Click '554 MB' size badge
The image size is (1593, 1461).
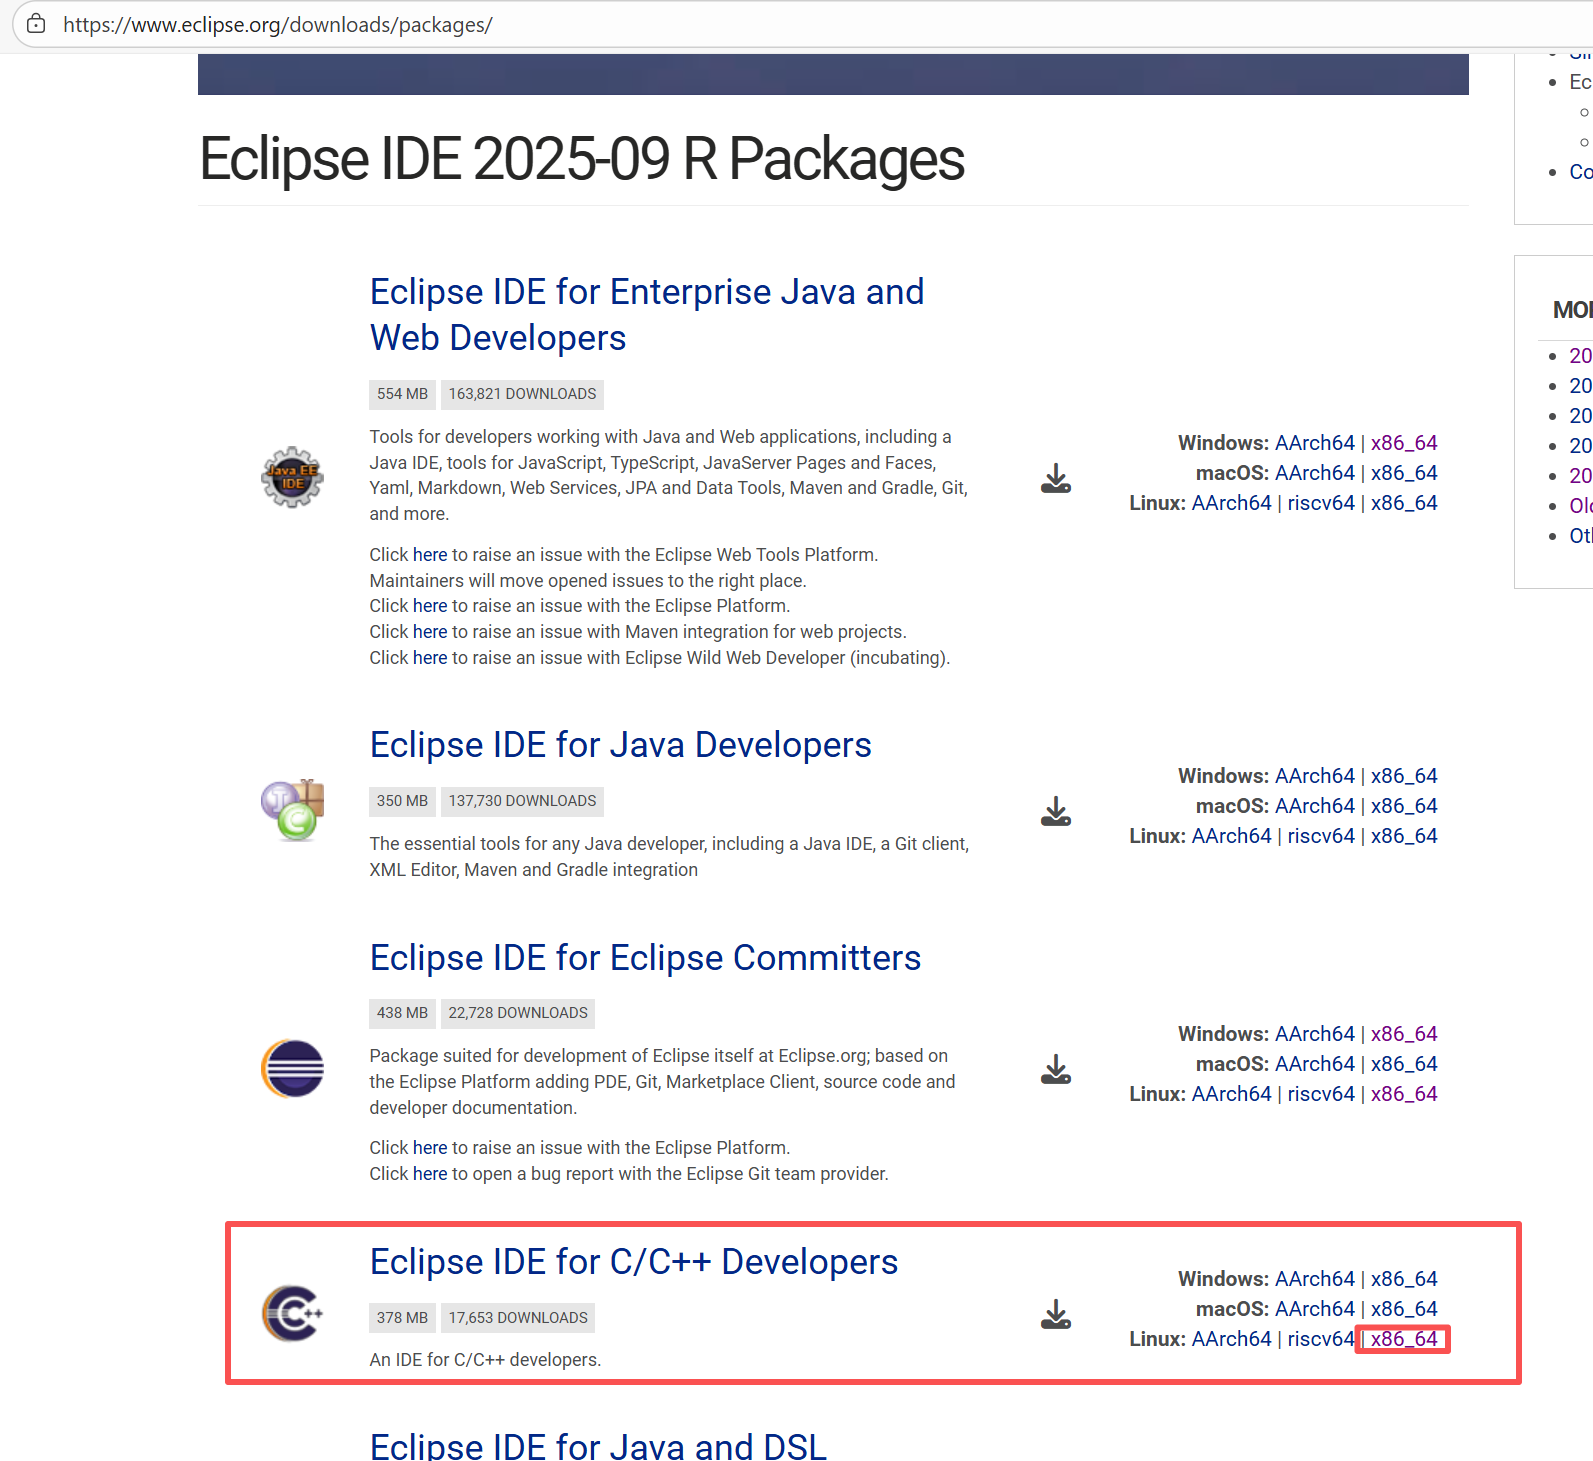tap(402, 394)
